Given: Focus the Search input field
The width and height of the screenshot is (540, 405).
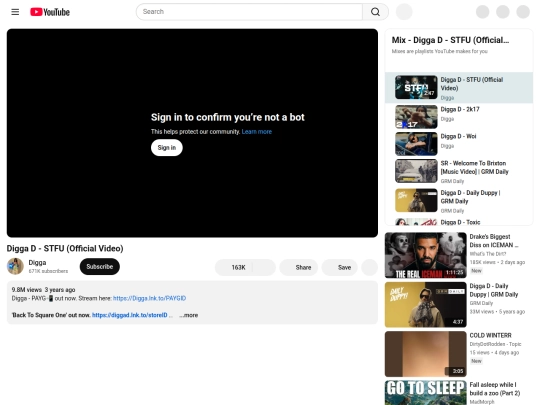Looking at the screenshot, I should pos(249,12).
